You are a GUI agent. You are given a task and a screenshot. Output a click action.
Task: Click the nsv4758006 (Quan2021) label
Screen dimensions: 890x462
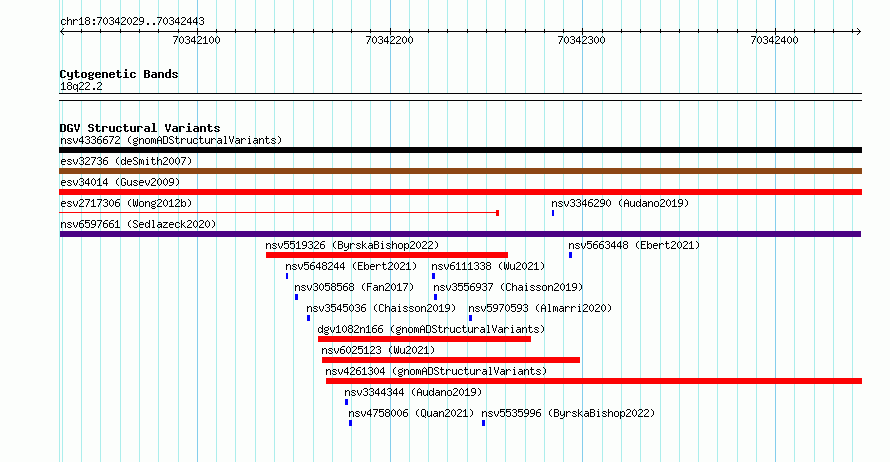coord(411,413)
